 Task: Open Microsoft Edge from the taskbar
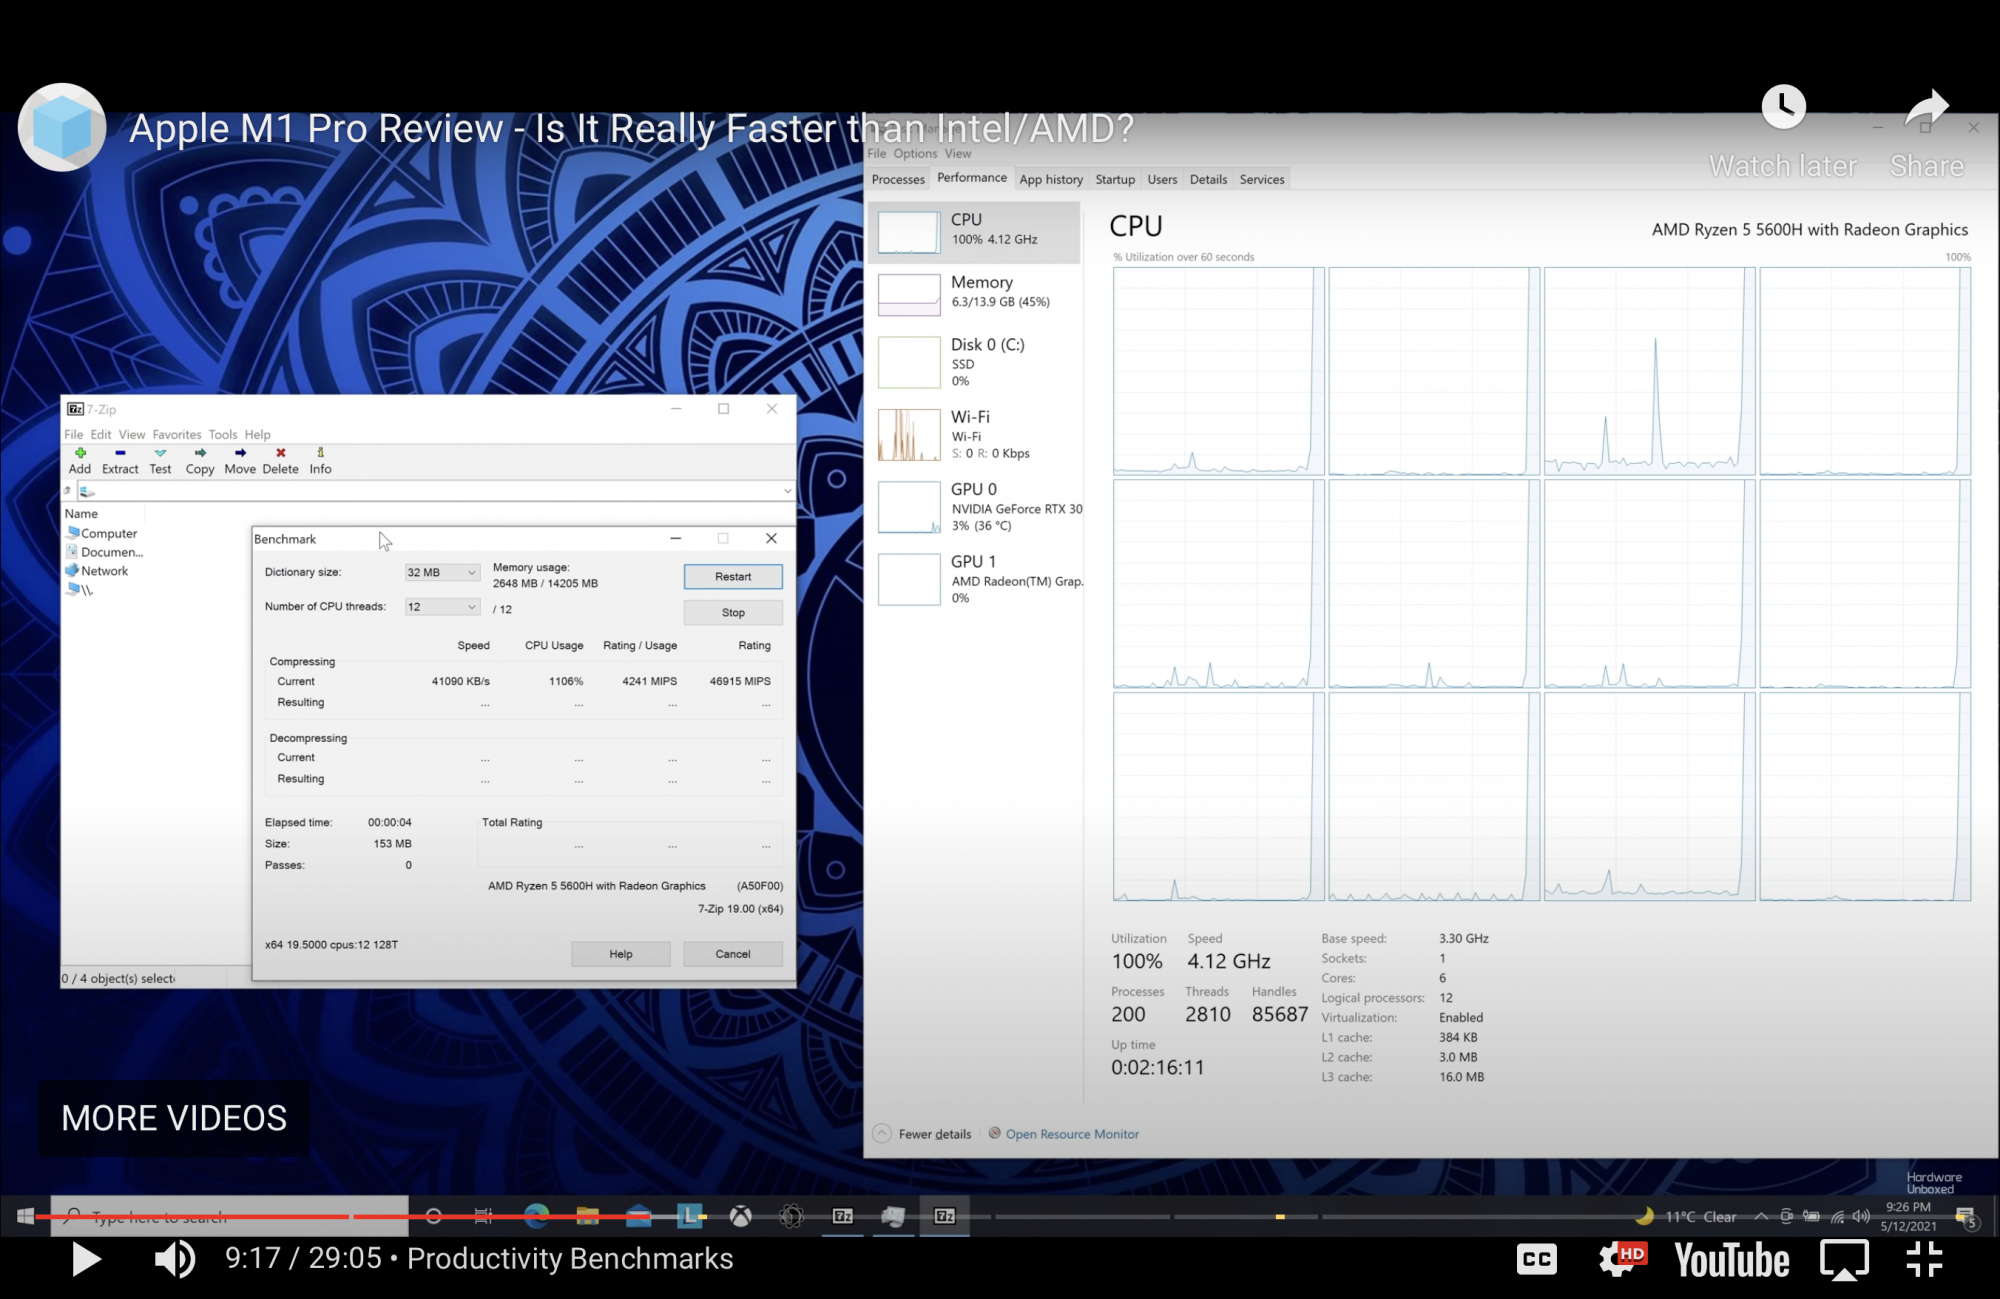click(x=536, y=1216)
